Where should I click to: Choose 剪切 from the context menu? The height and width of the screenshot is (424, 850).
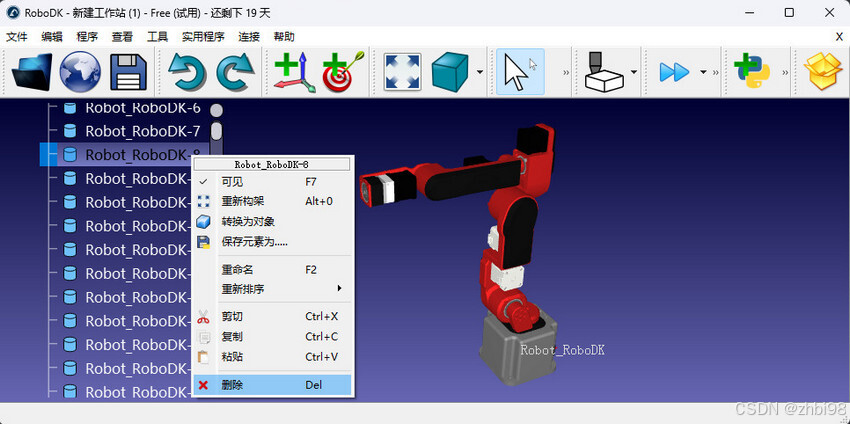pos(274,316)
